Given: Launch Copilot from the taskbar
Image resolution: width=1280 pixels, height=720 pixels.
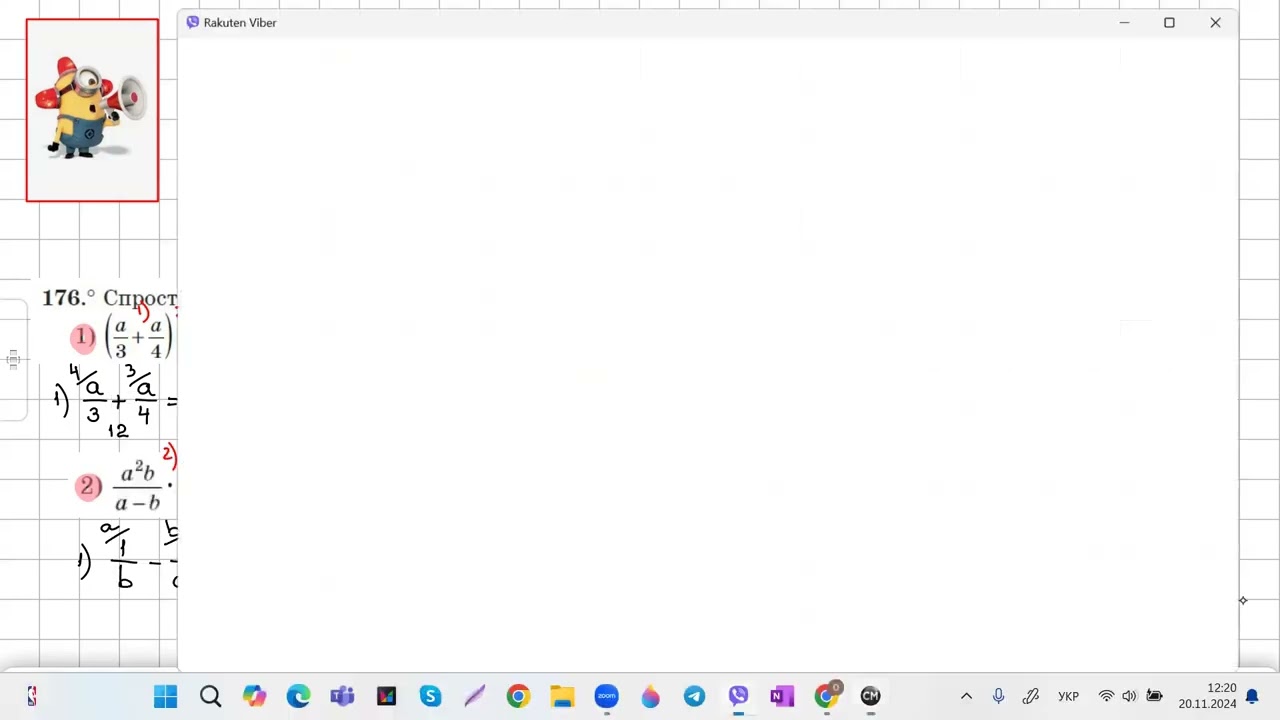Looking at the screenshot, I should coord(254,696).
